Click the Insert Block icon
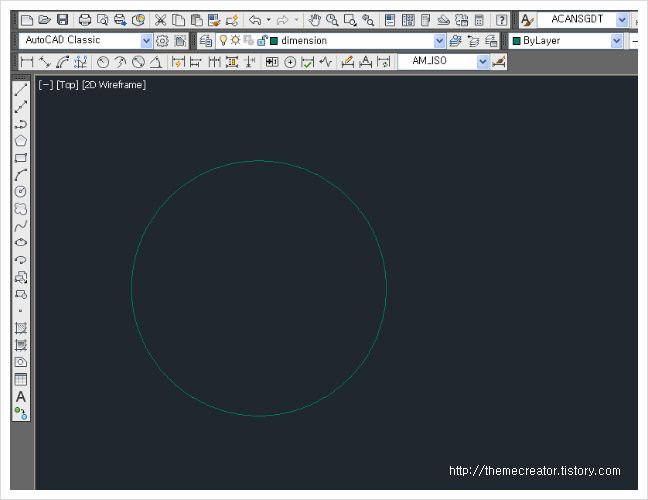This screenshot has height=500, width=648. click(21, 277)
